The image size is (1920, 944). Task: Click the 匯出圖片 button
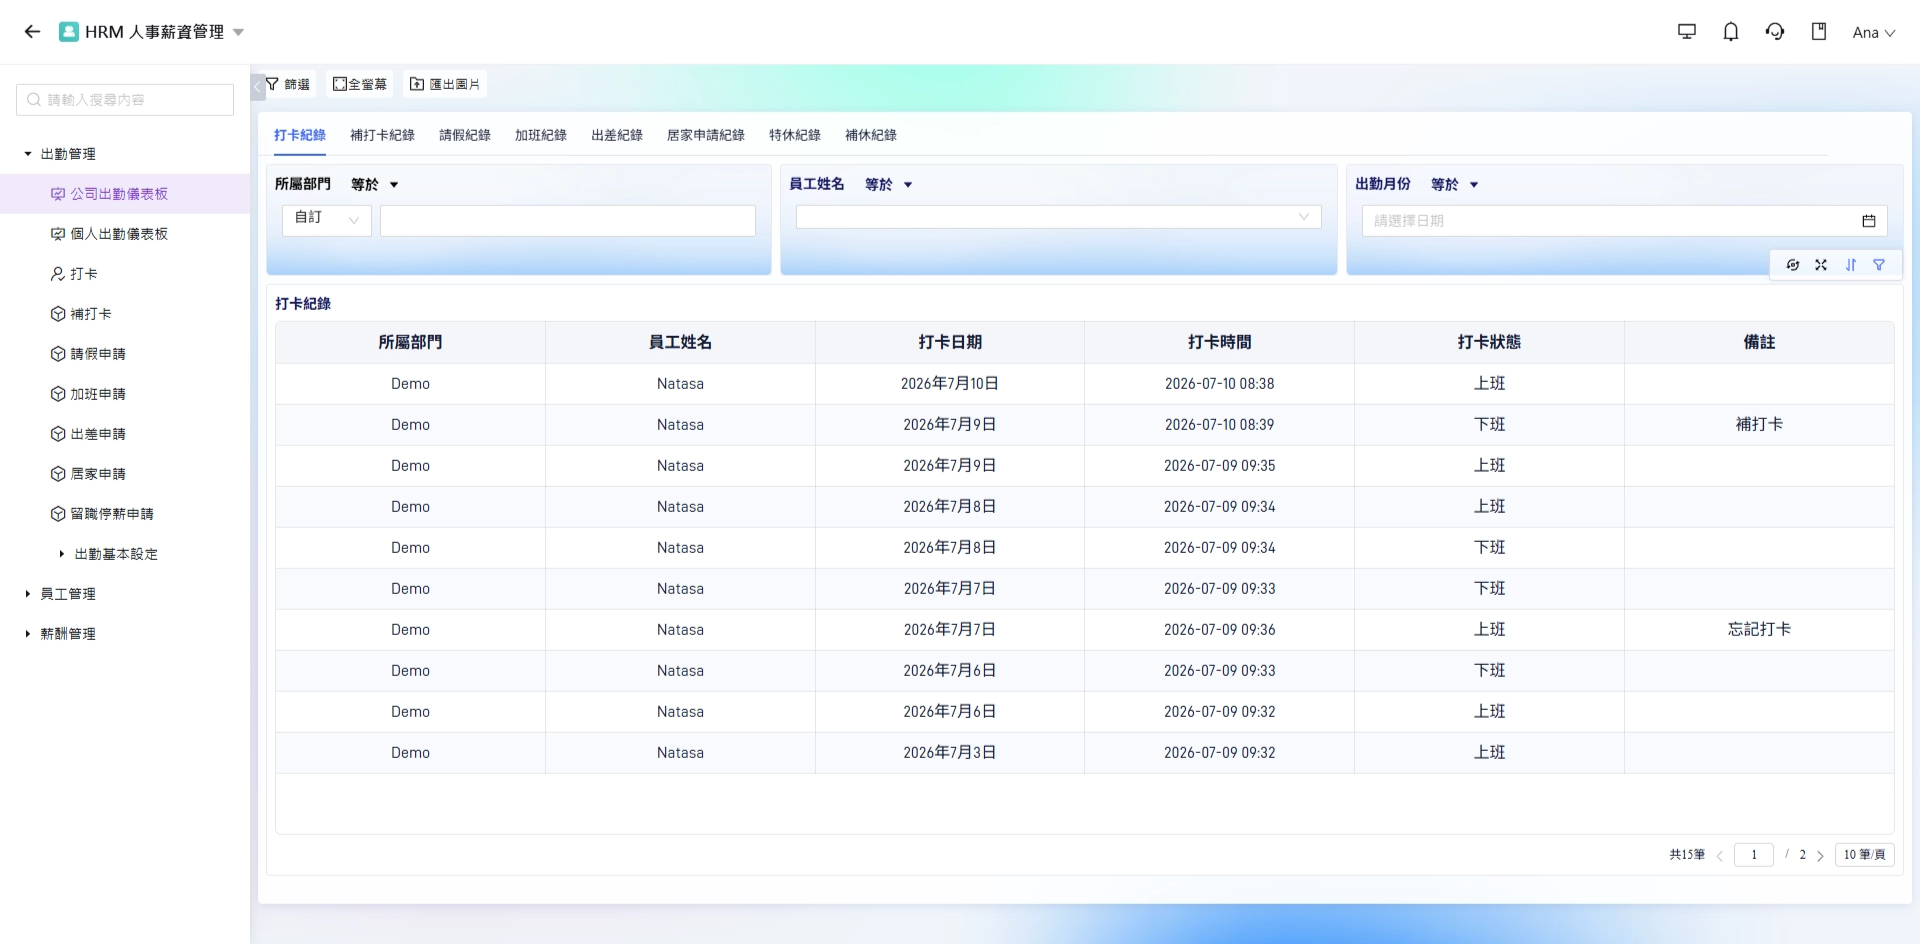(445, 84)
